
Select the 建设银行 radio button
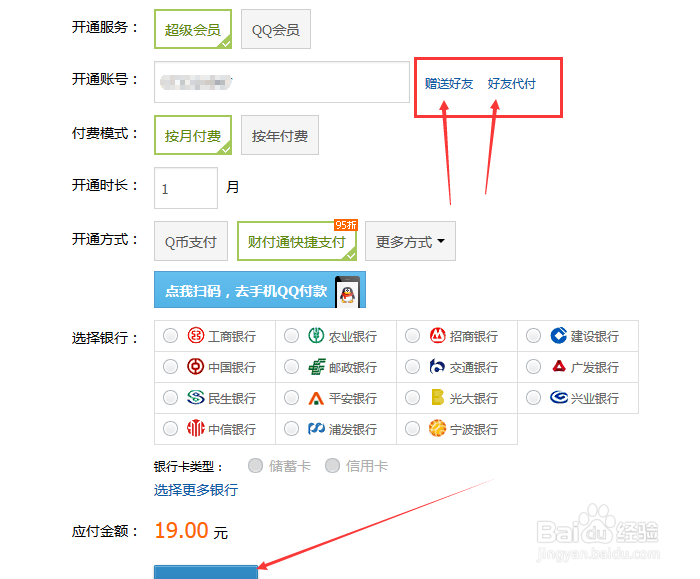pos(533,336)
